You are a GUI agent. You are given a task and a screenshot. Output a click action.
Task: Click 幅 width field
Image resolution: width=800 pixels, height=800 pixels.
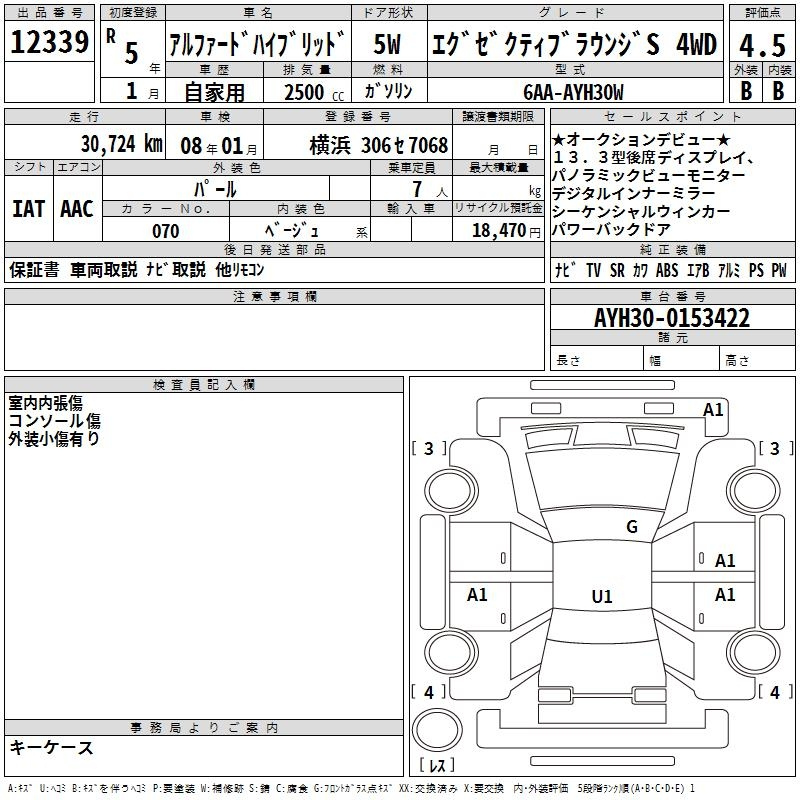pos(682,360)
